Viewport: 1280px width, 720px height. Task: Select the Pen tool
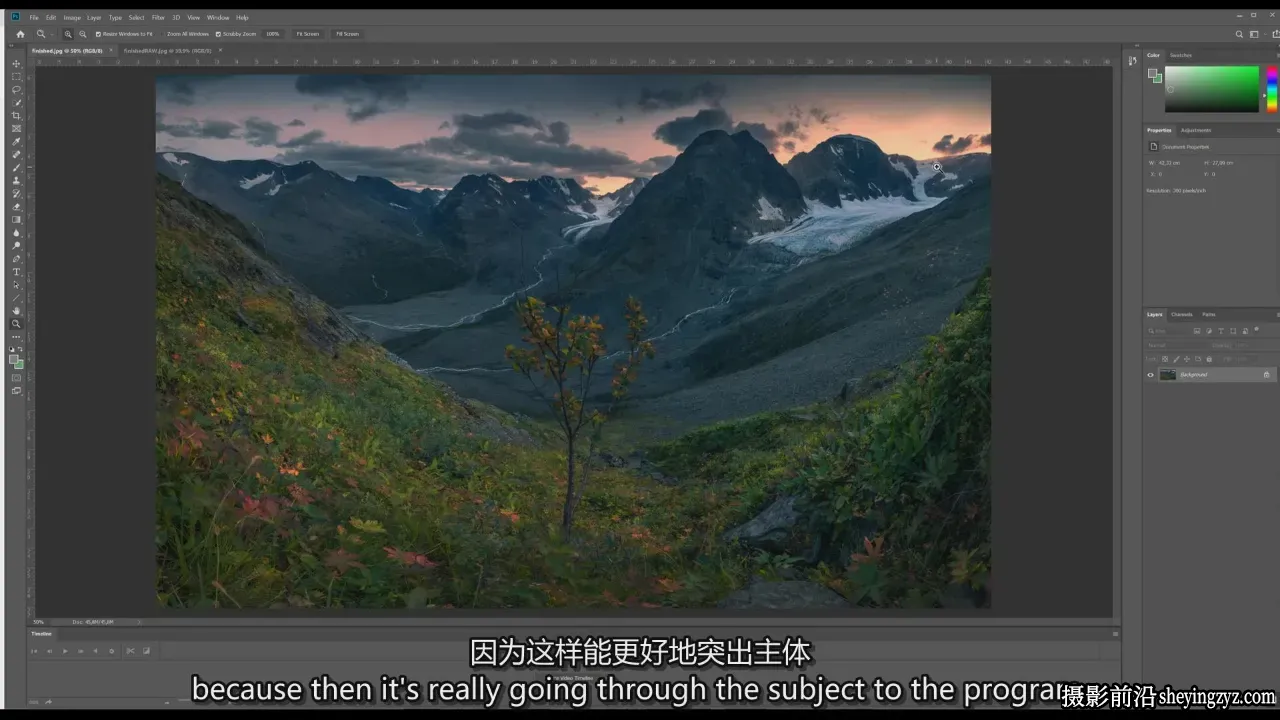tap(16, 259)
